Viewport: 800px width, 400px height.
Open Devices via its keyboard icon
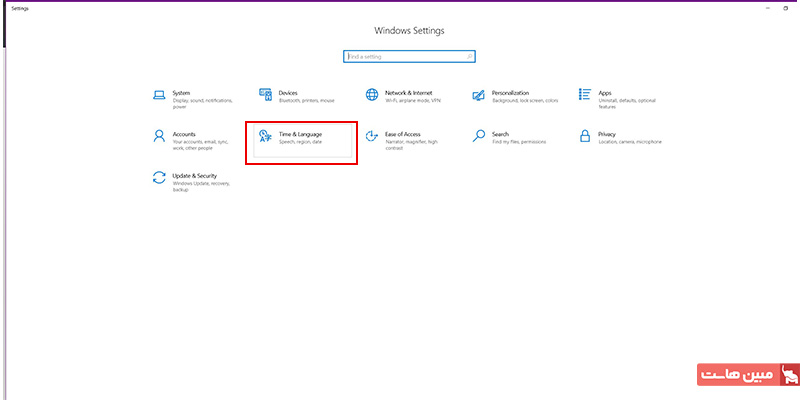[x=265, y=95]
